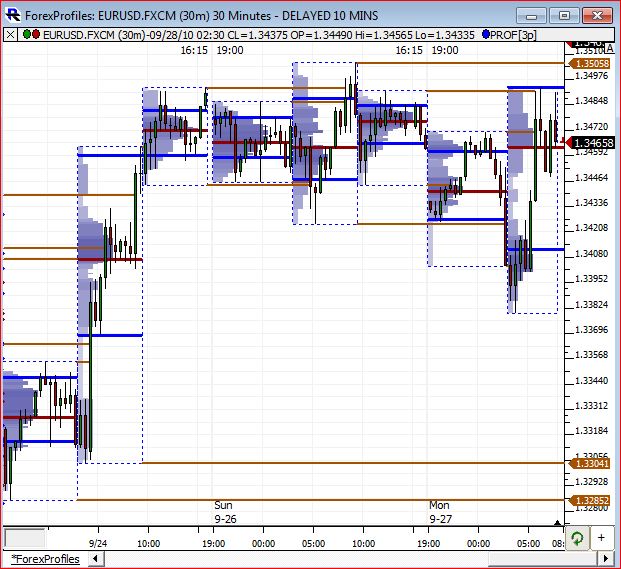The width and height of the screenshot is (621, 569).
Task: Click the 1.34976 price axis label
Action: (x=591, y=76)
